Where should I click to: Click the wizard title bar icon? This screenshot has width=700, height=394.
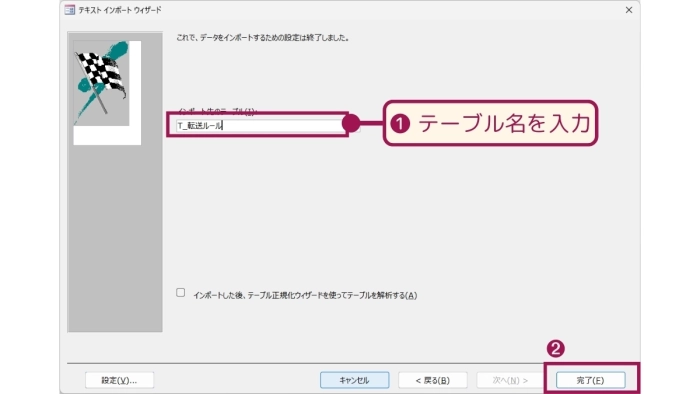pos(70,10)
